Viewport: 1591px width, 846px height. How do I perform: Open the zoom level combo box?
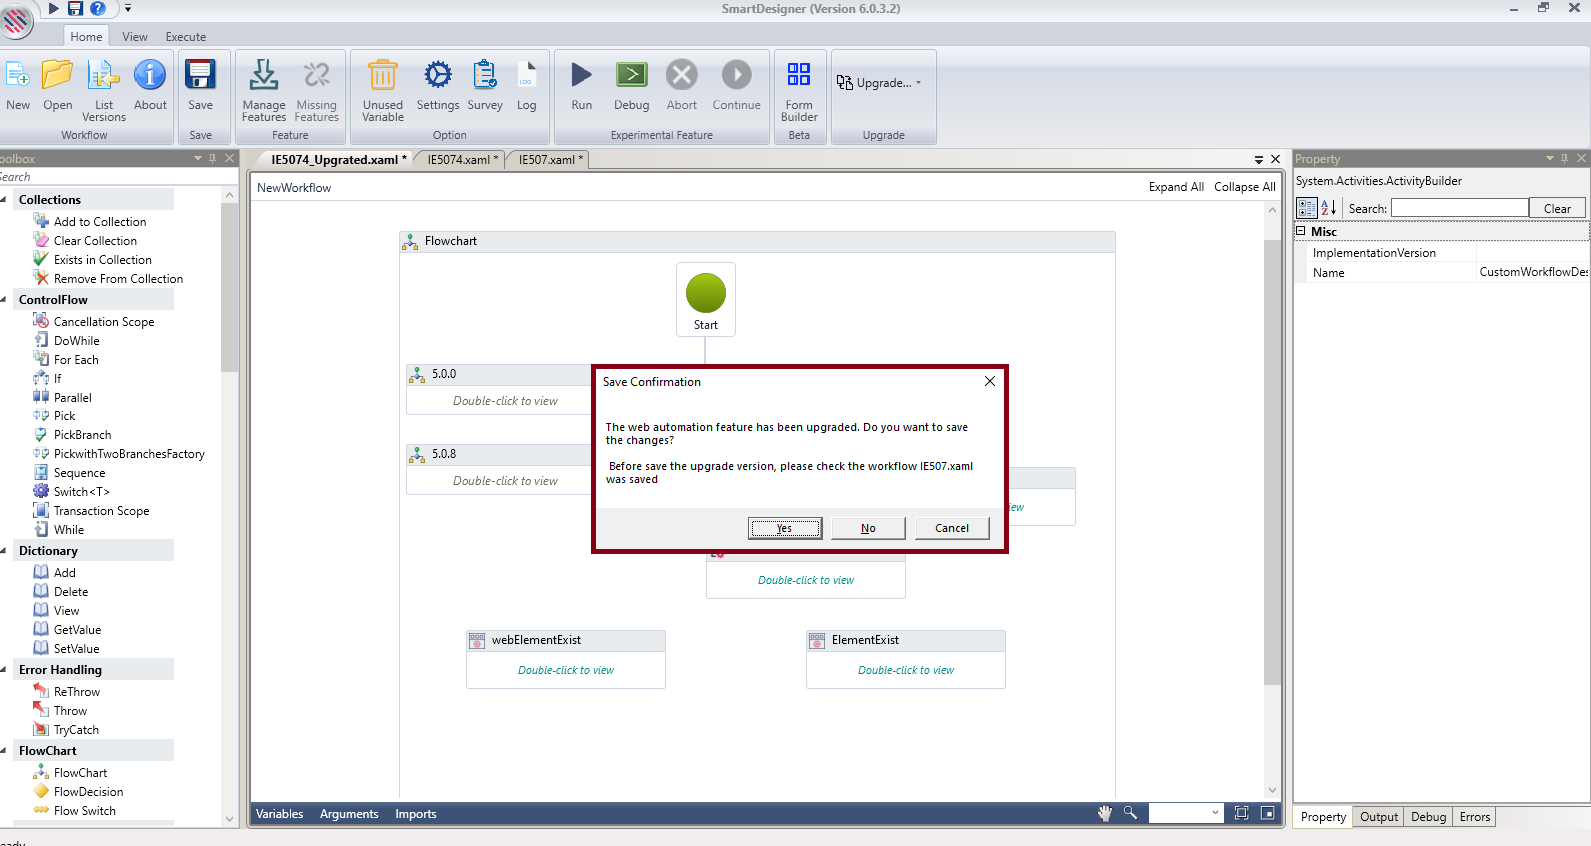[x=1186, y=813]
